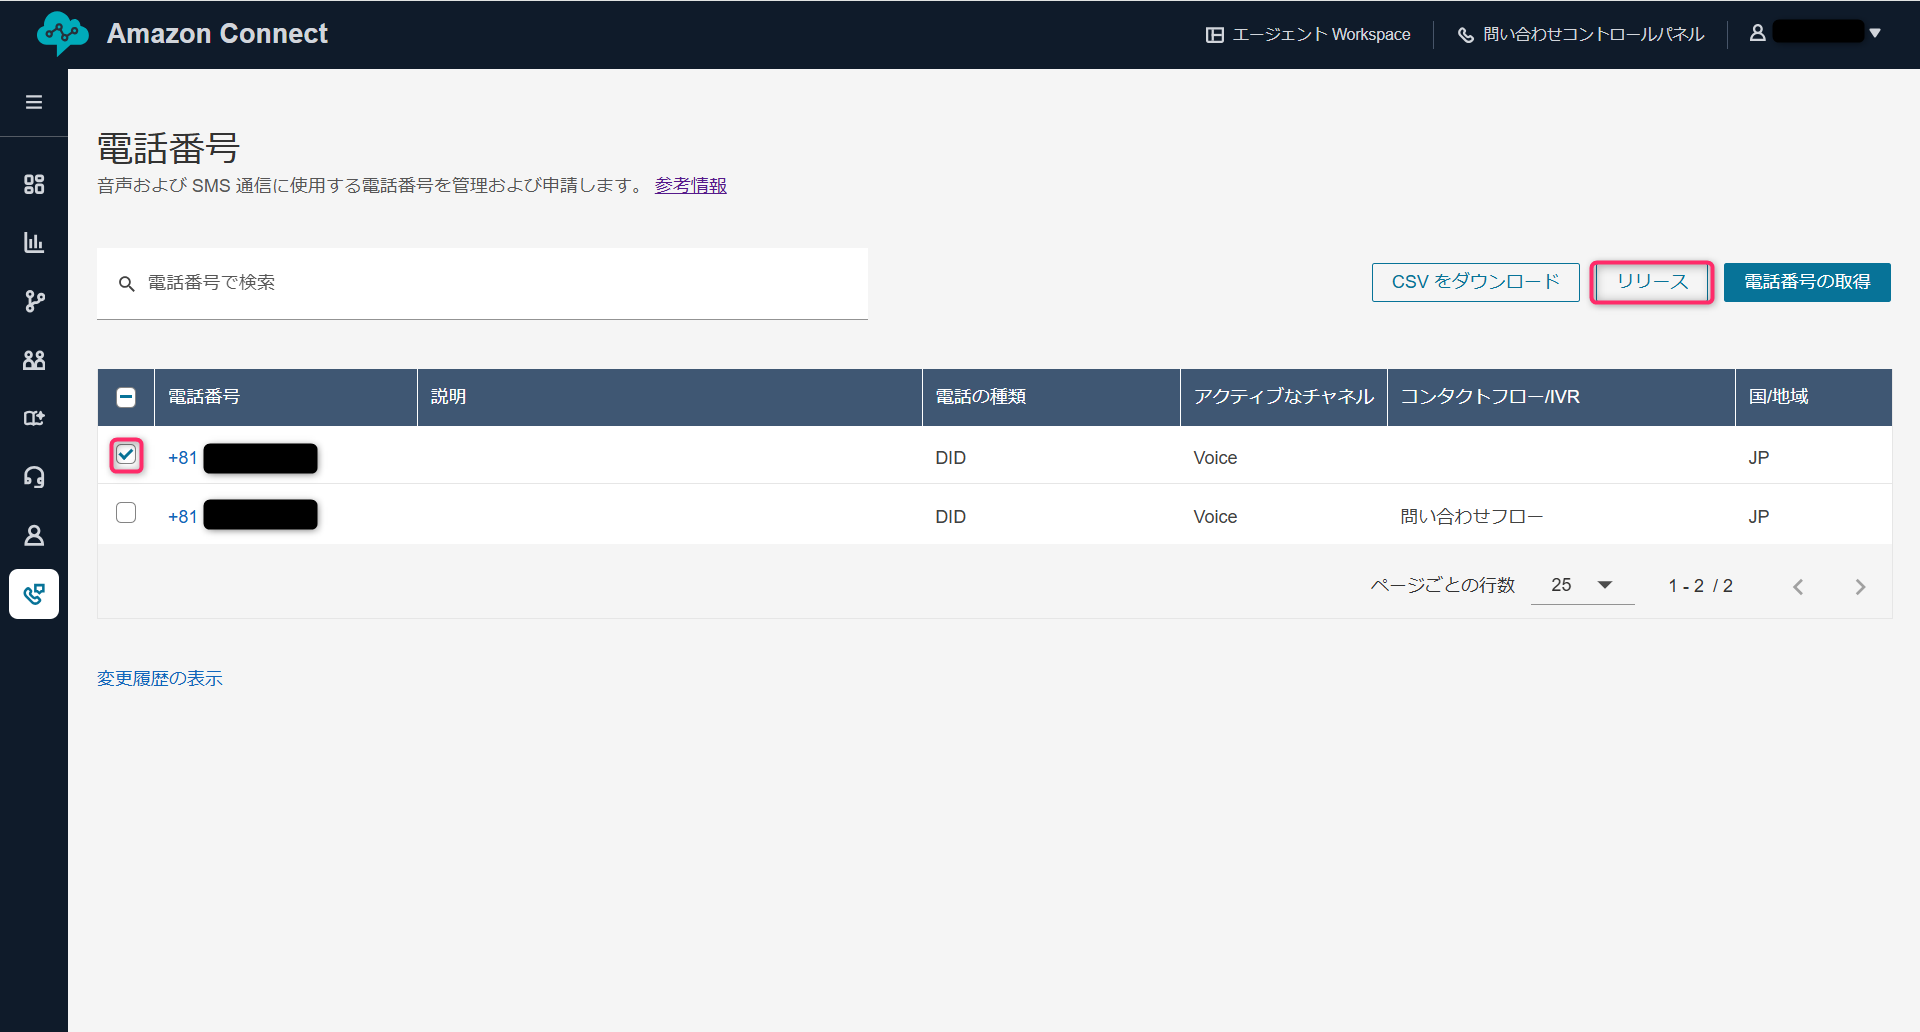Toggle the select-all checkbox in table header
1920x1032 pixels.
point(126,398)
